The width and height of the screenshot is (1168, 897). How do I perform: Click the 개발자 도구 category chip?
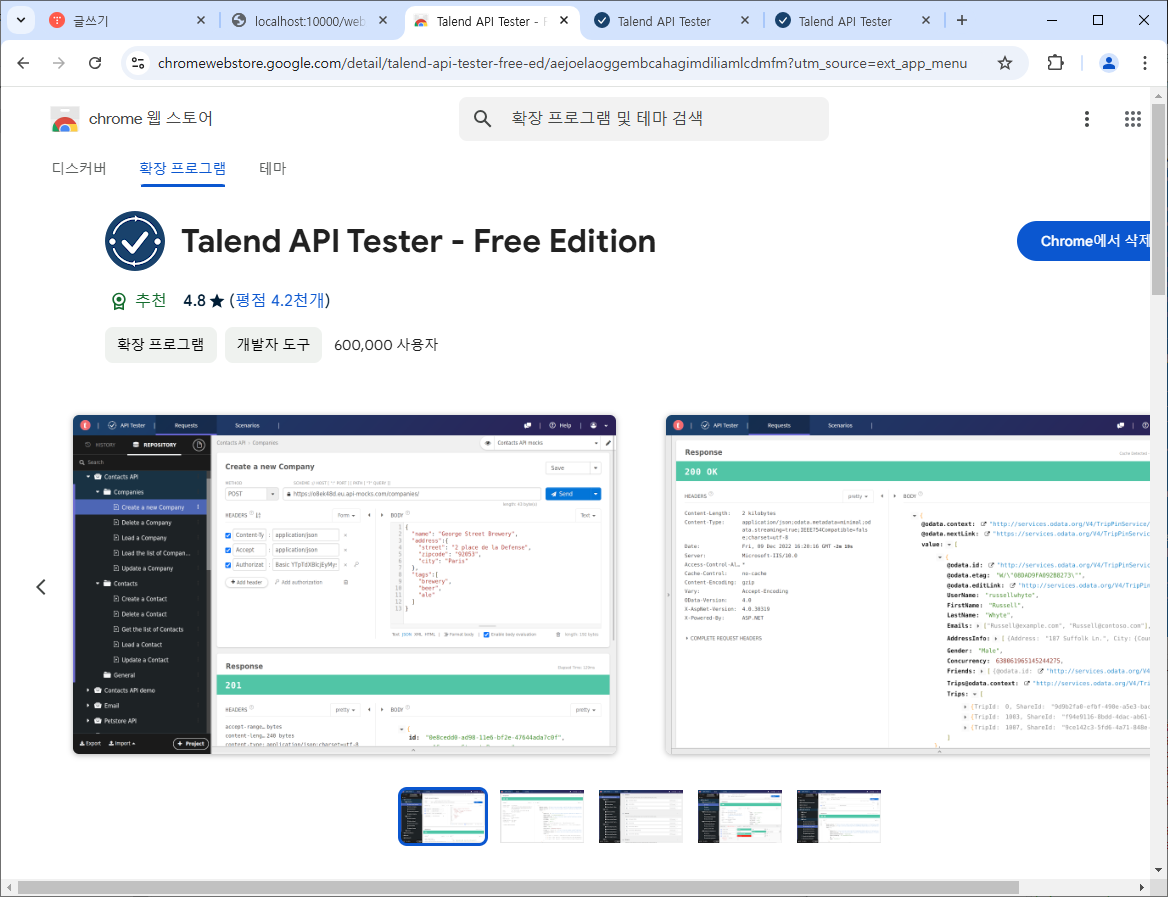click(x=273, y=344)
